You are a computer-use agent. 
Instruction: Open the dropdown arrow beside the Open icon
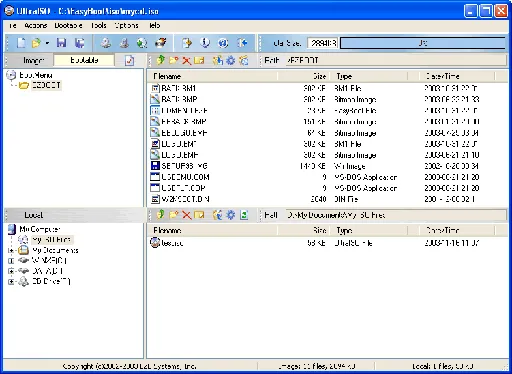(47, 43)
